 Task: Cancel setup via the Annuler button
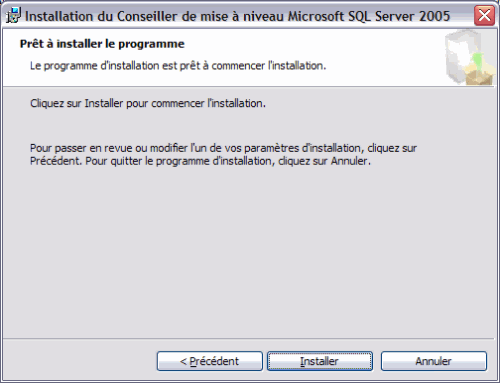(434, 361)
